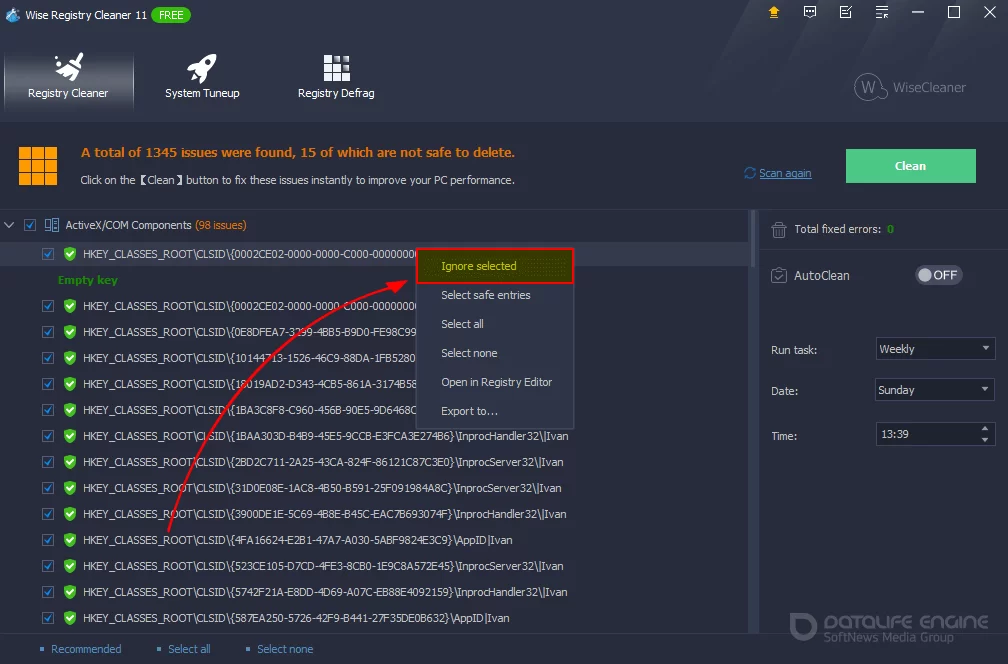This screenshot has height=664, width=1008.
Task: Select Open in Registry Editor menu item
Action: tap(496, 382)
